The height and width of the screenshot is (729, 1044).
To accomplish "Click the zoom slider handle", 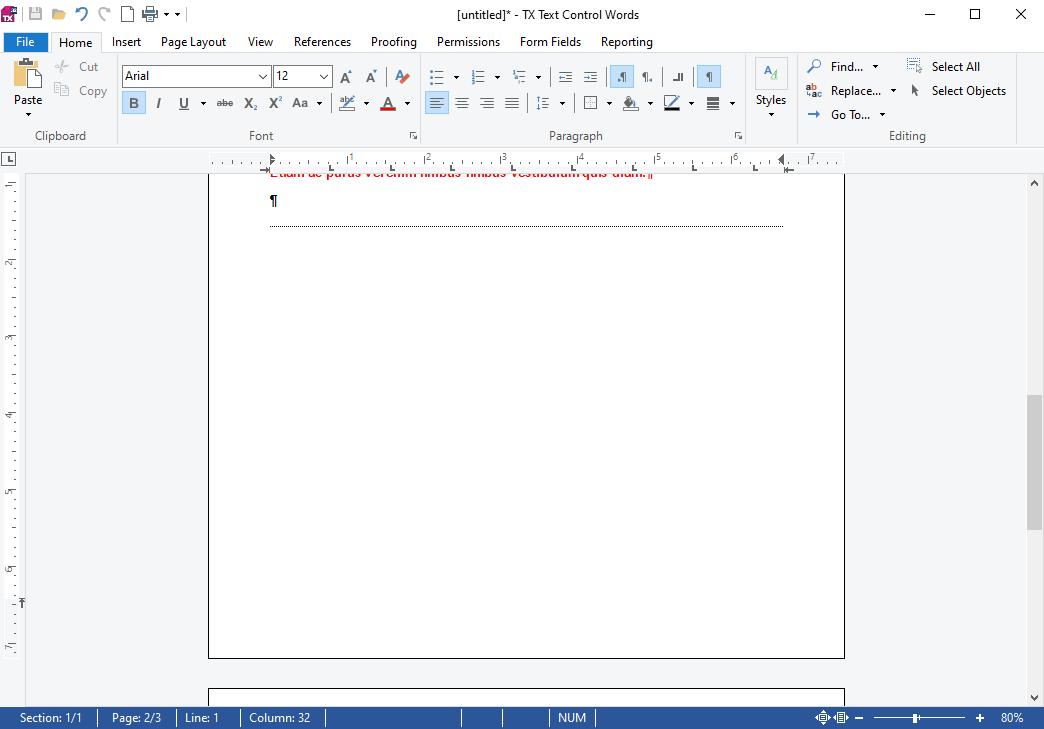I will coord(916,718).
